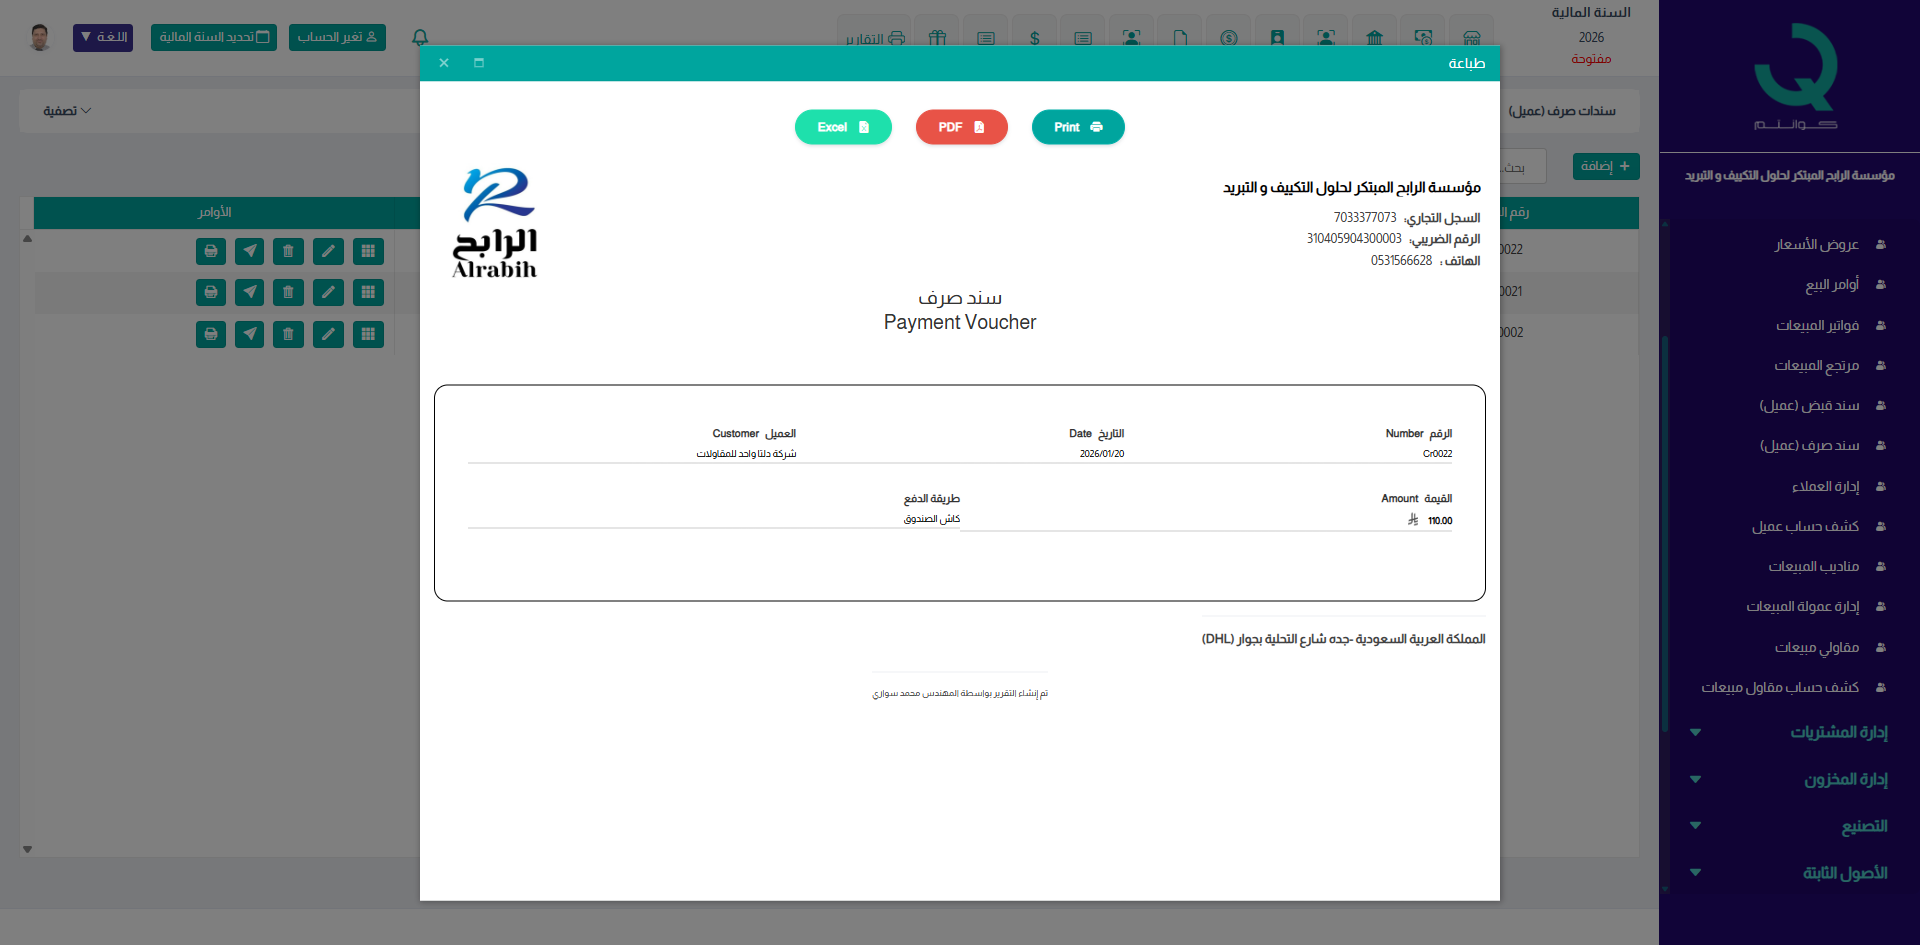Screen dimensions: 1920x945
Task: Select كشف حساب عميل in the sidebar
Action: tap(1804, 526)
